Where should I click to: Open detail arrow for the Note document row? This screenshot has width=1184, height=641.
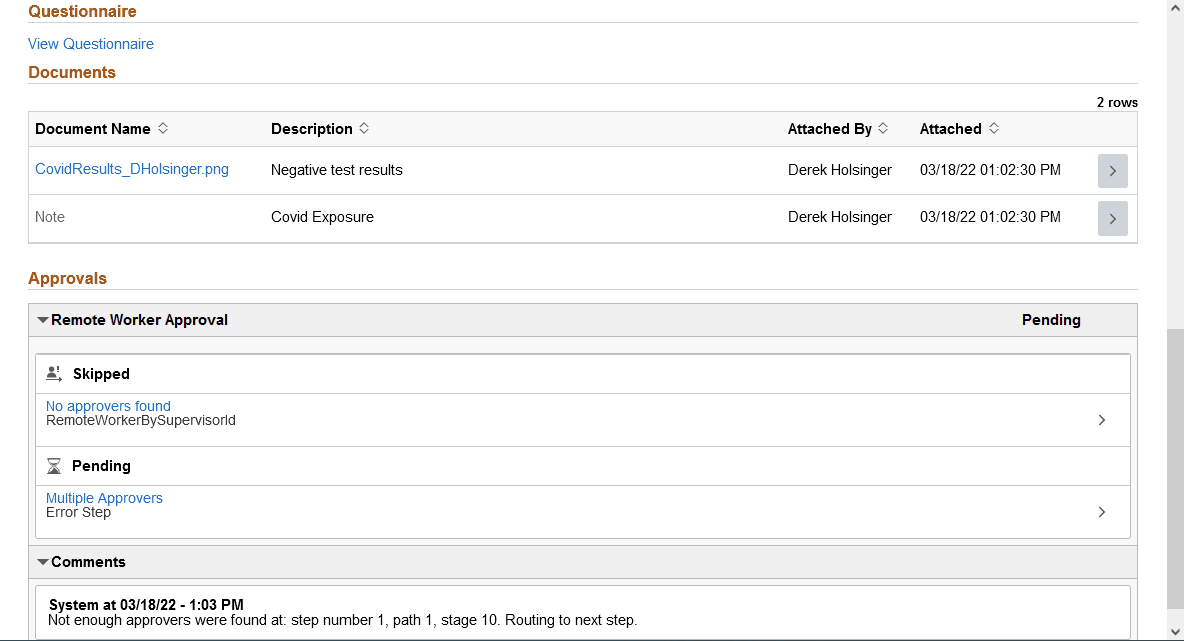[1112, 218]
